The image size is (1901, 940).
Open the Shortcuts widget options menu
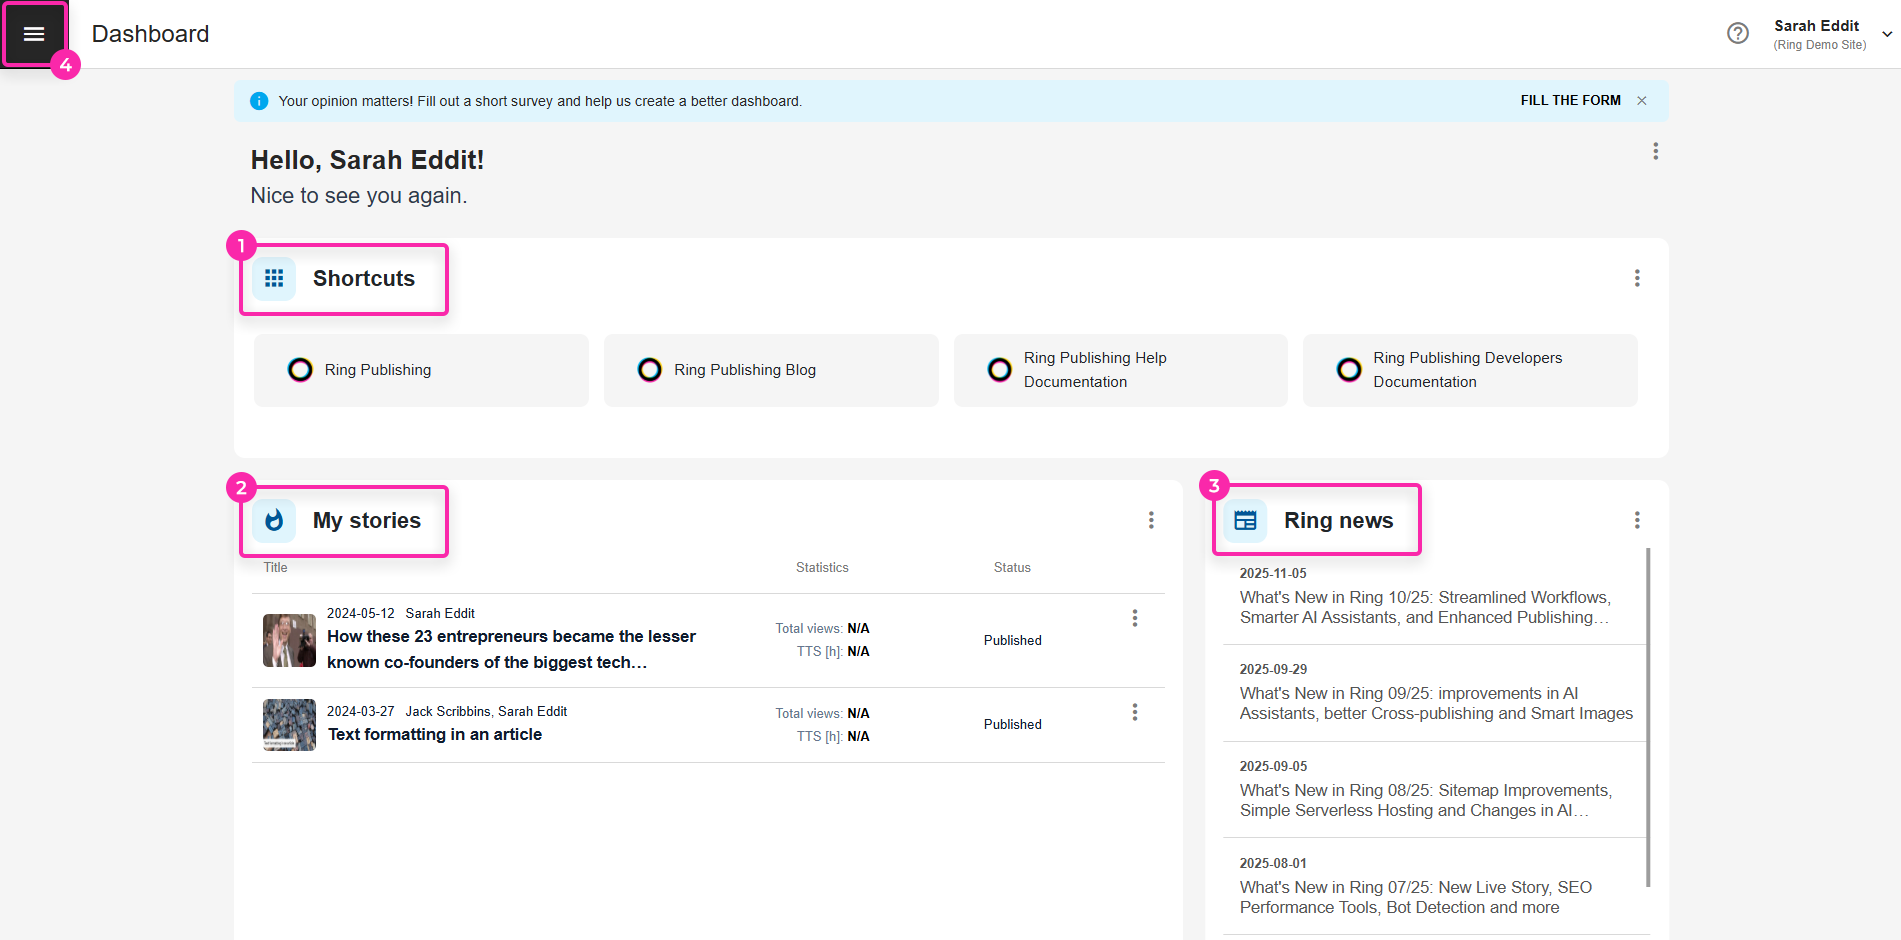[1637, 278]
